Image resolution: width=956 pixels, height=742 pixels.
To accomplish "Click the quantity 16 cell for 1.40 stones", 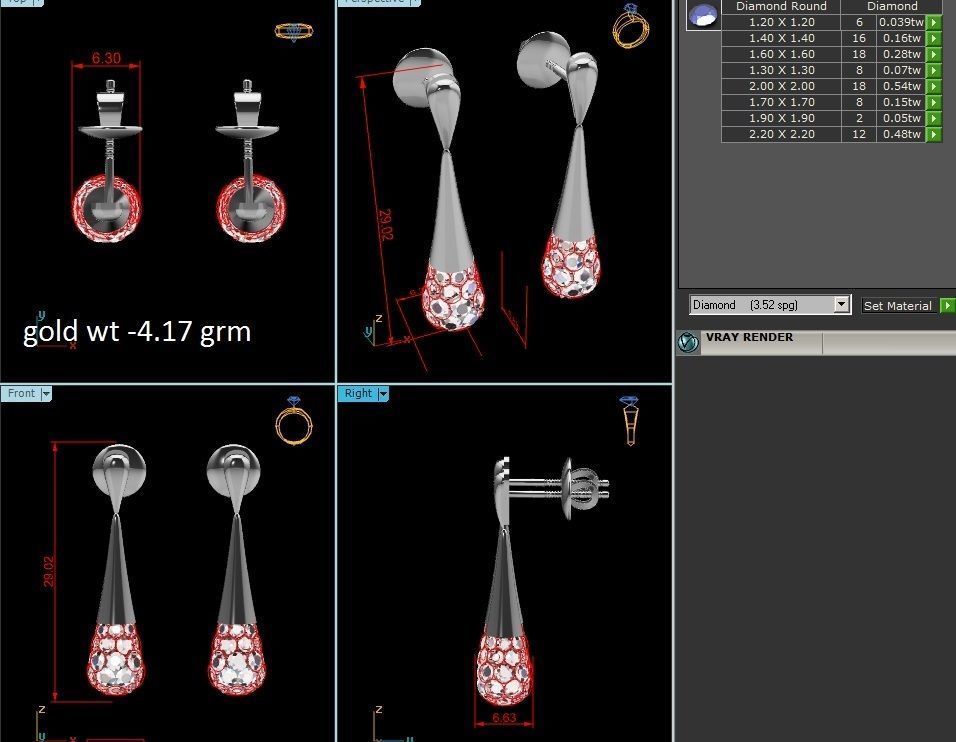I will click(x=859, y=38).
